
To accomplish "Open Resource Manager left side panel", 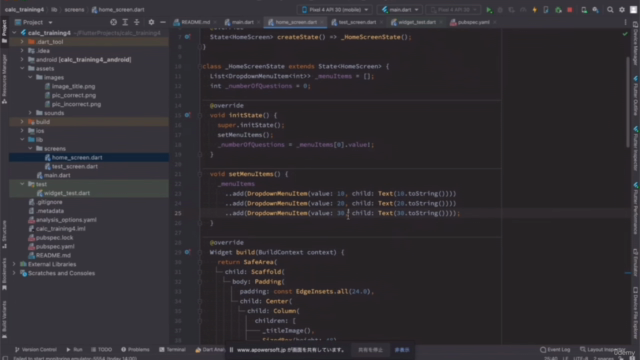I will [4, 80].
